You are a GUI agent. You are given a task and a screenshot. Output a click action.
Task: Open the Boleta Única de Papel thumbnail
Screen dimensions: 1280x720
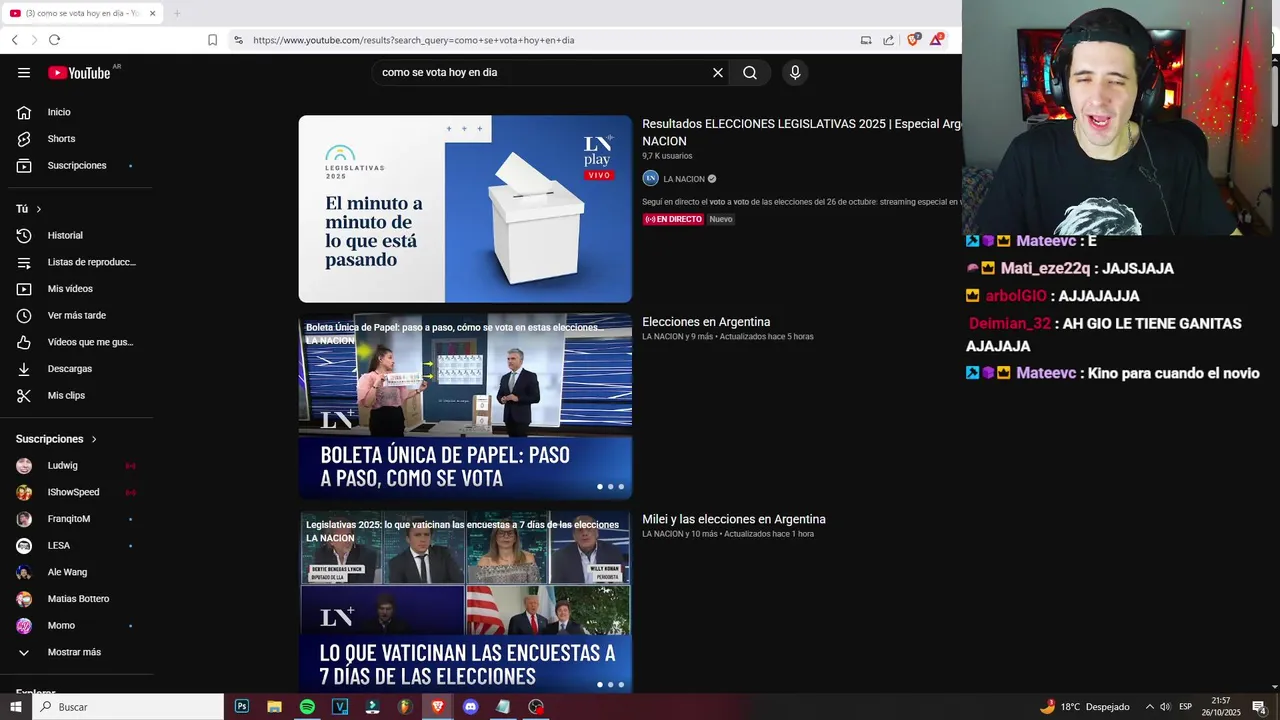coord(465,406)
